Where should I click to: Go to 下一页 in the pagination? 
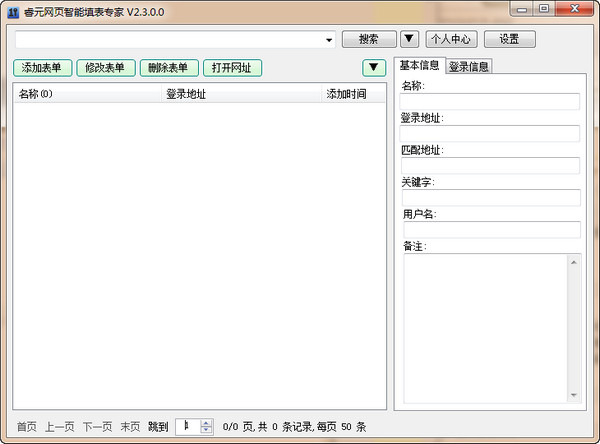97,427
